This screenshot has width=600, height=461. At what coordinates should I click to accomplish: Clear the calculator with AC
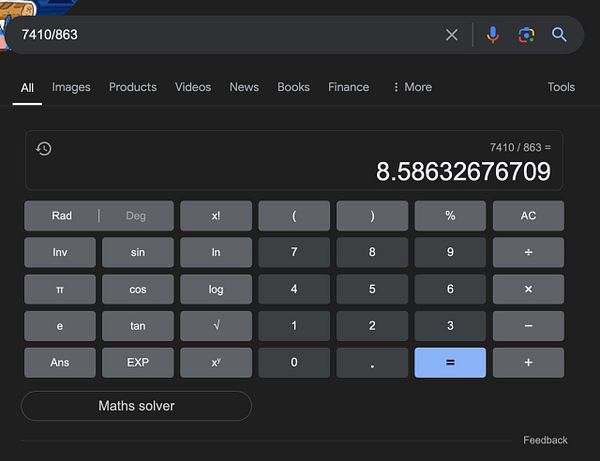coord(528,216)
